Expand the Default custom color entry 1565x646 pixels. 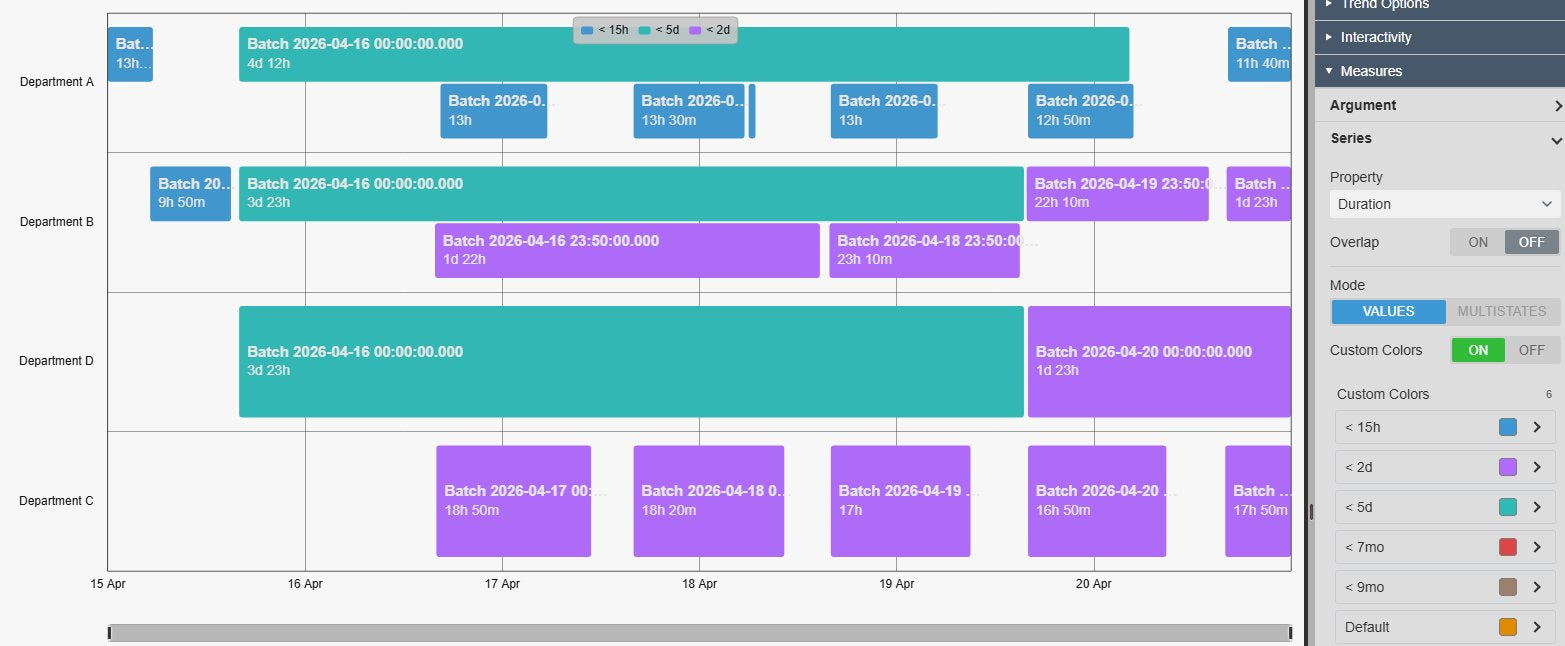1537,627
